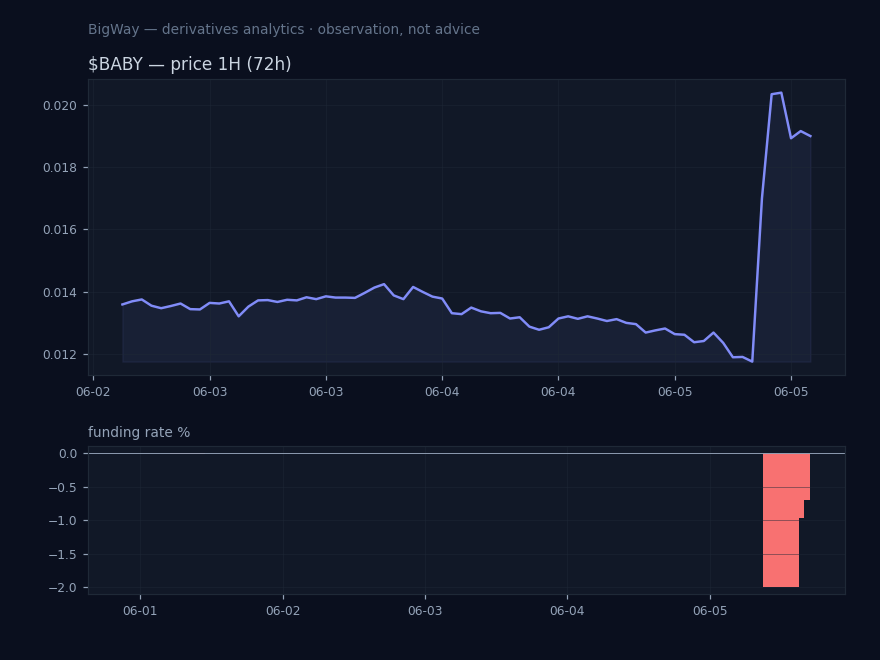Click the 0.018 price axis label

coord(59,168)
